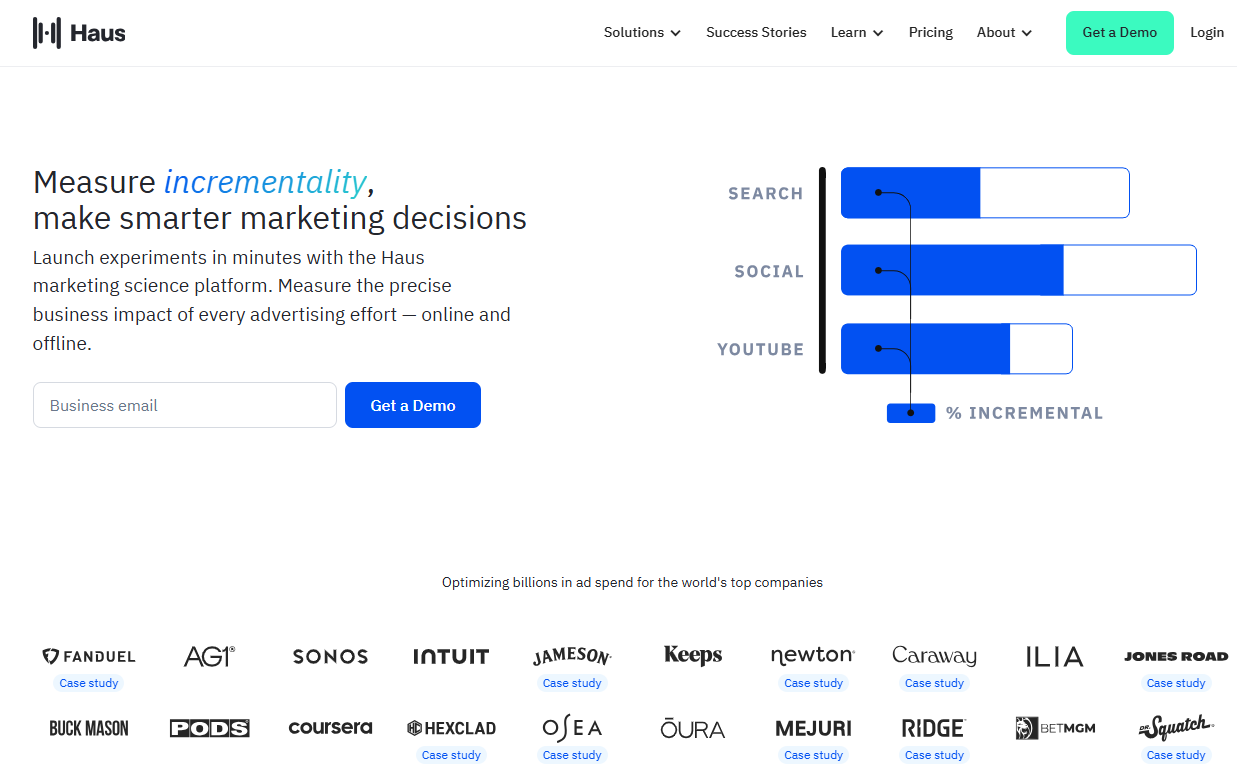Screen dimensions: 1237x779
Task: Click the YOUTUBE chart label
Action: [760, 350]
